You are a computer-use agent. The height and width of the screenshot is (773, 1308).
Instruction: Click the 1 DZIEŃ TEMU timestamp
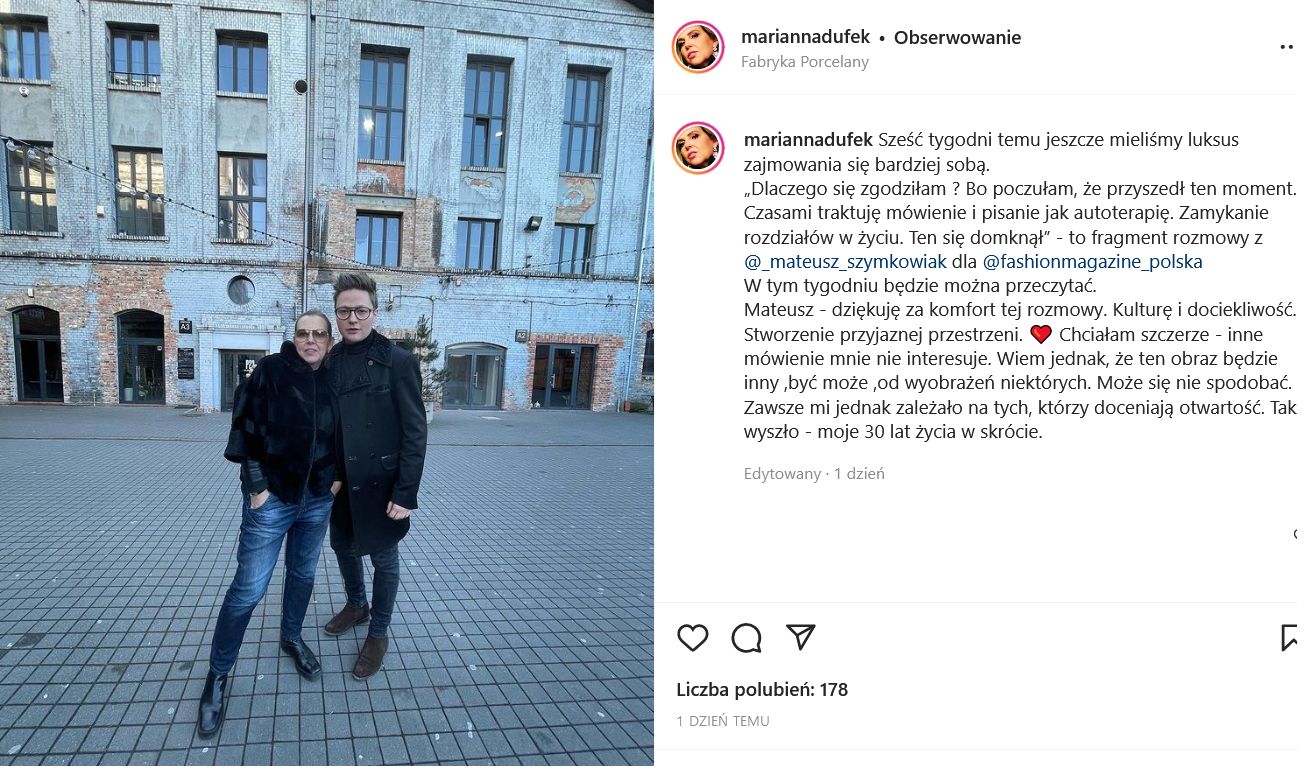[x=723, y=721]
